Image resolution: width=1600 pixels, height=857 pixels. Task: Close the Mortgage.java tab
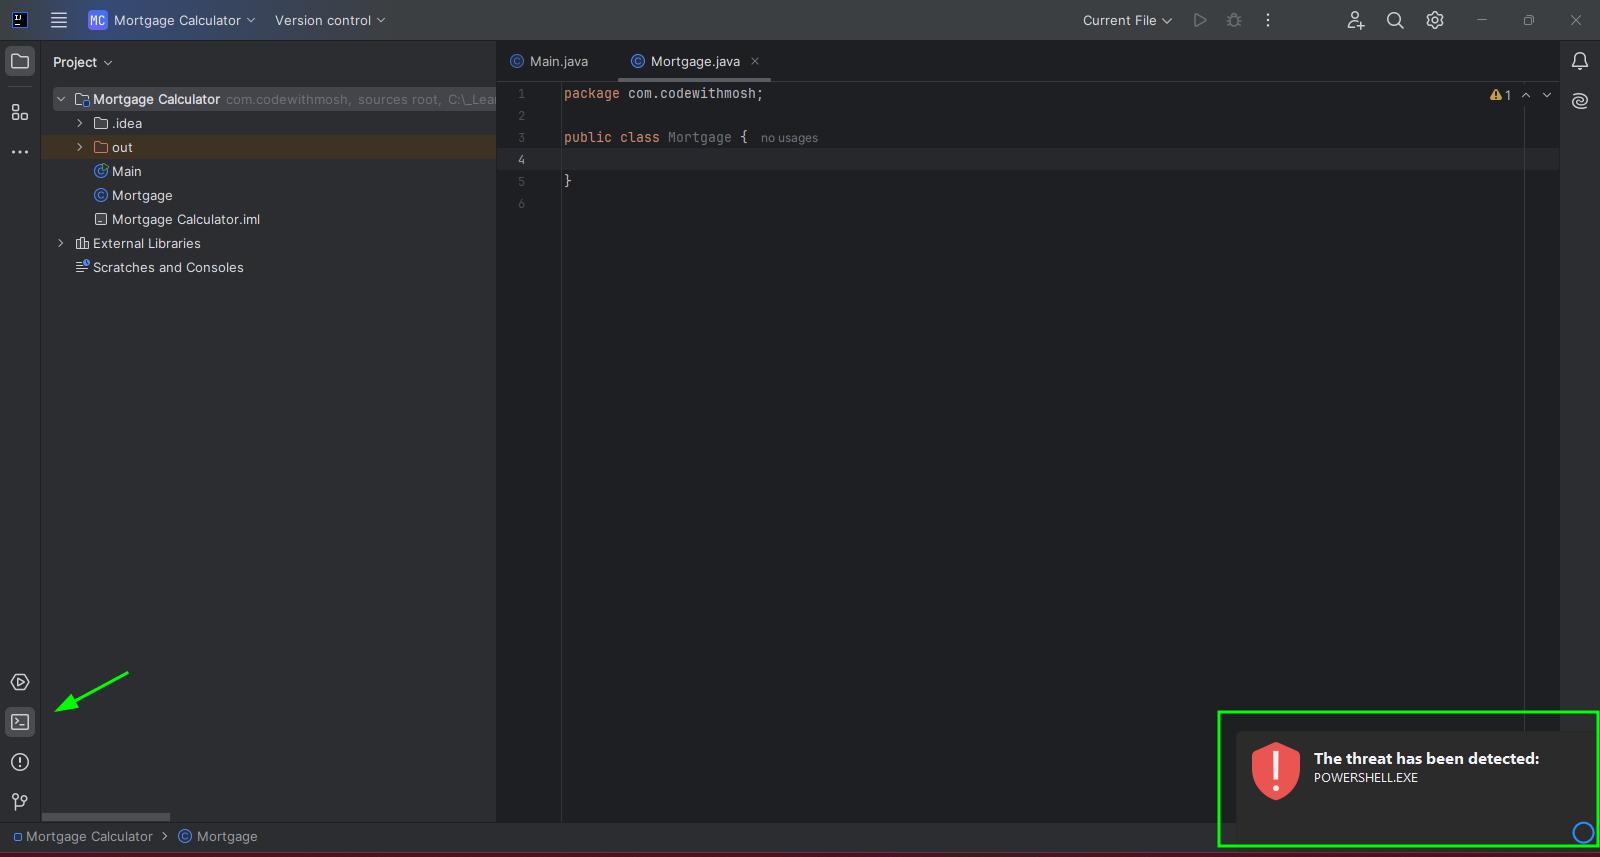coord(755,61)
